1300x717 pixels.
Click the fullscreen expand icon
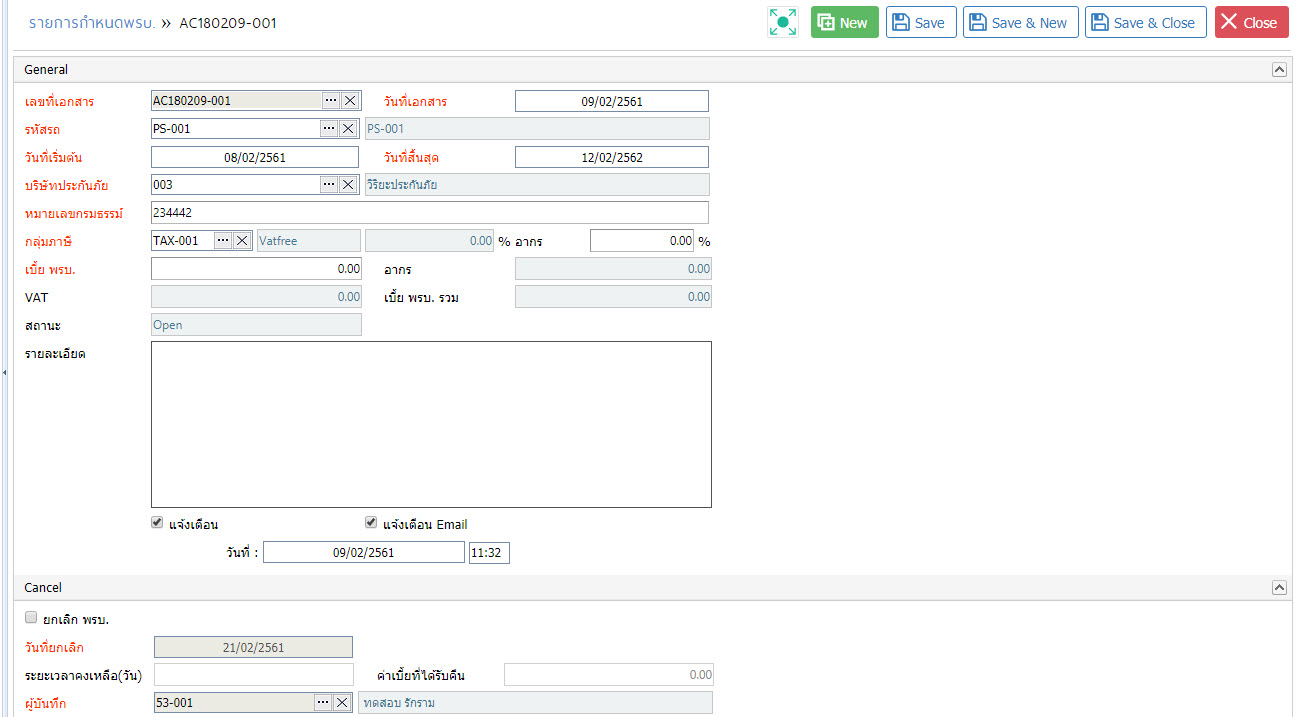pos(783,22)
